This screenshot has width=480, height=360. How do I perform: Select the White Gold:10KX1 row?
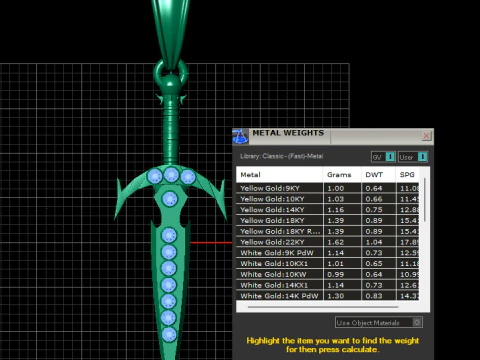328,264
